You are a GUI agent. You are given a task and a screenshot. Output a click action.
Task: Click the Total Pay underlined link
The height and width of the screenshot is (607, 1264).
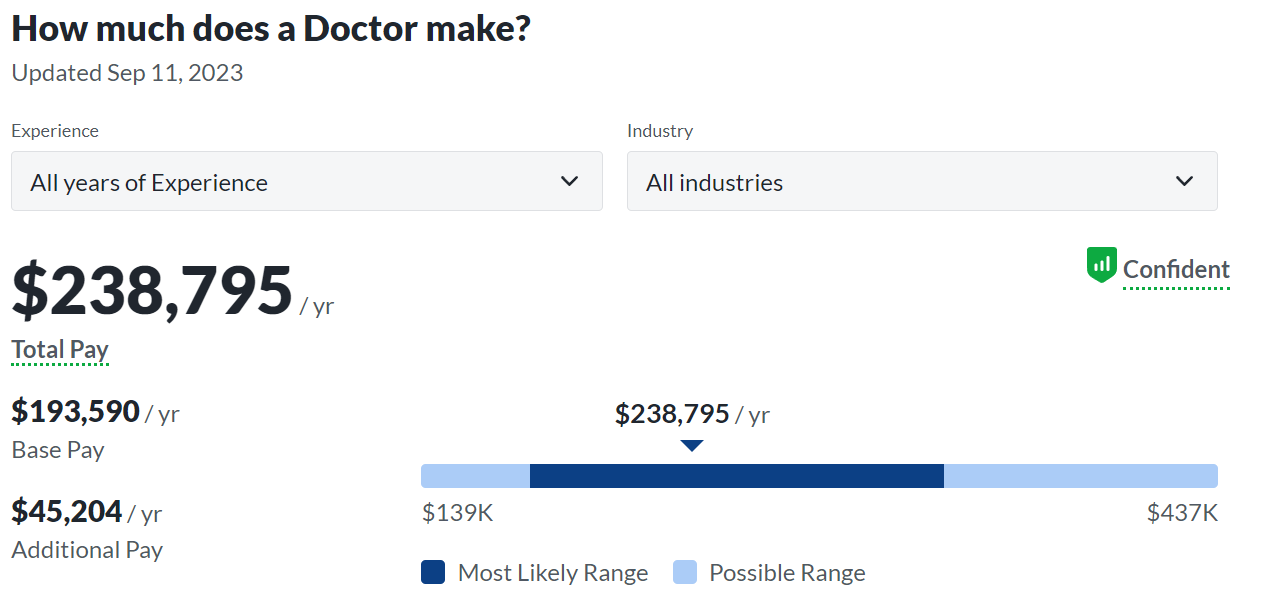(x=60, y=349)
